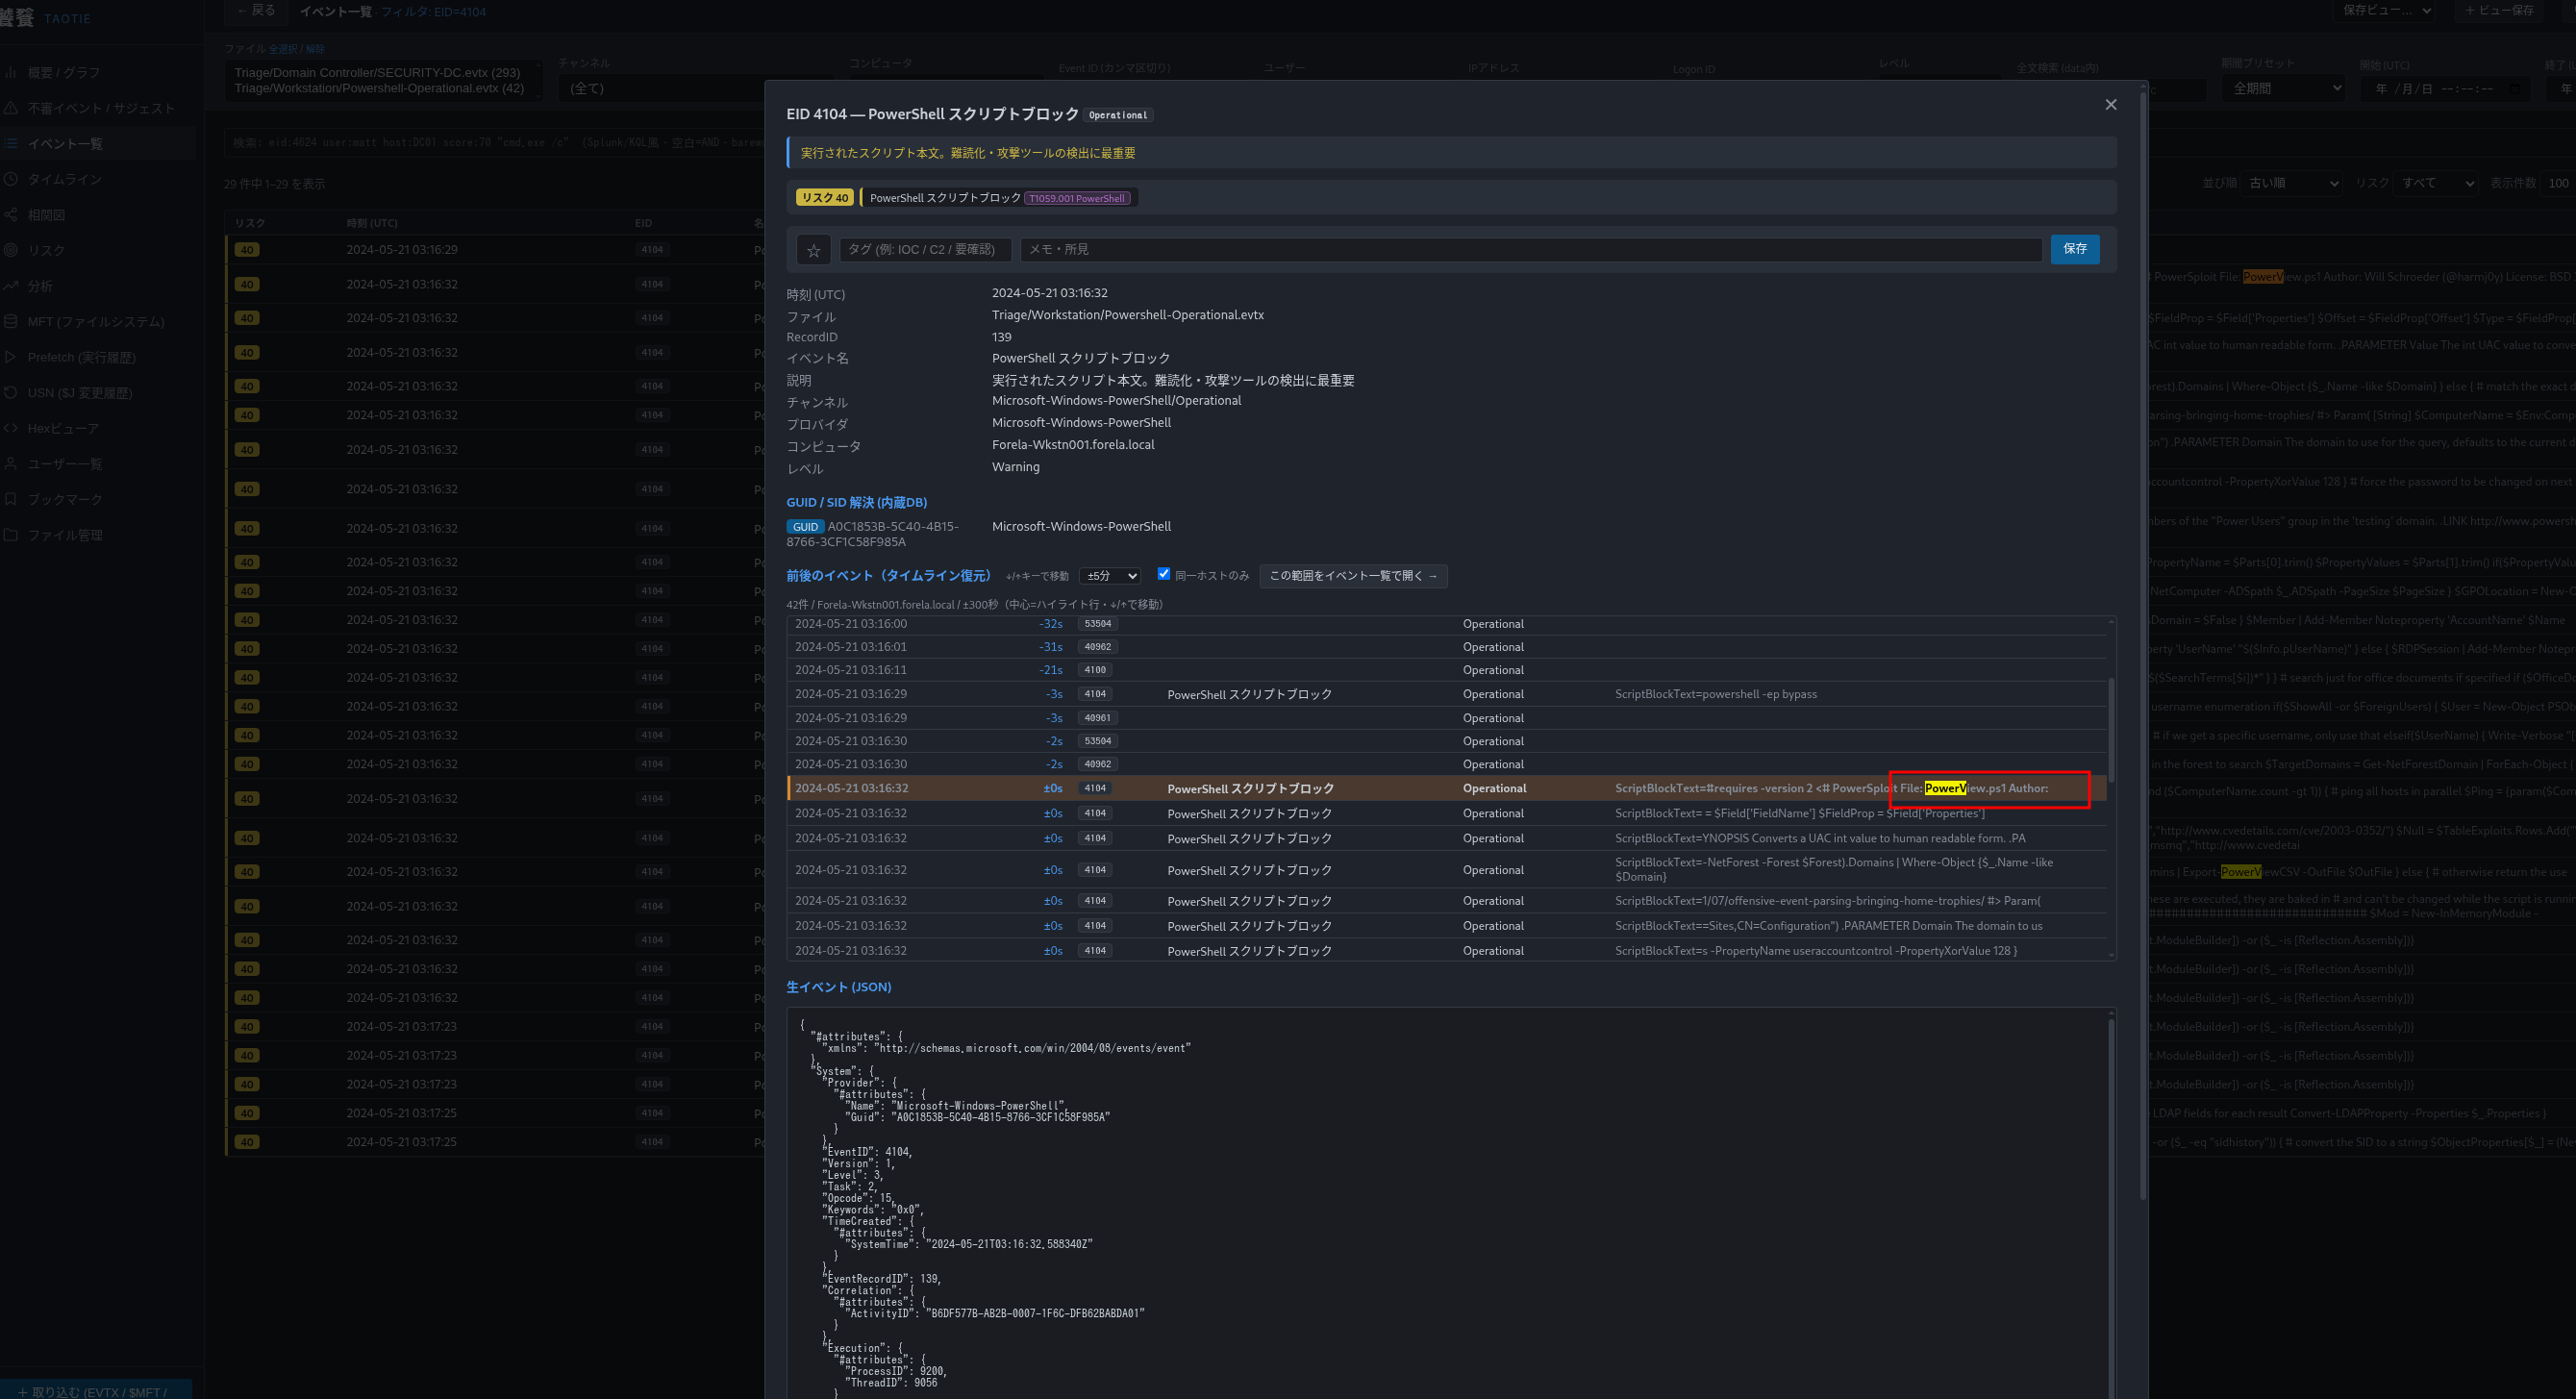The height and width of the screenshot is (1399, 2576).
Task: Click 取り込む (EVTX / $MFT) button
Action: point(96,1391)
